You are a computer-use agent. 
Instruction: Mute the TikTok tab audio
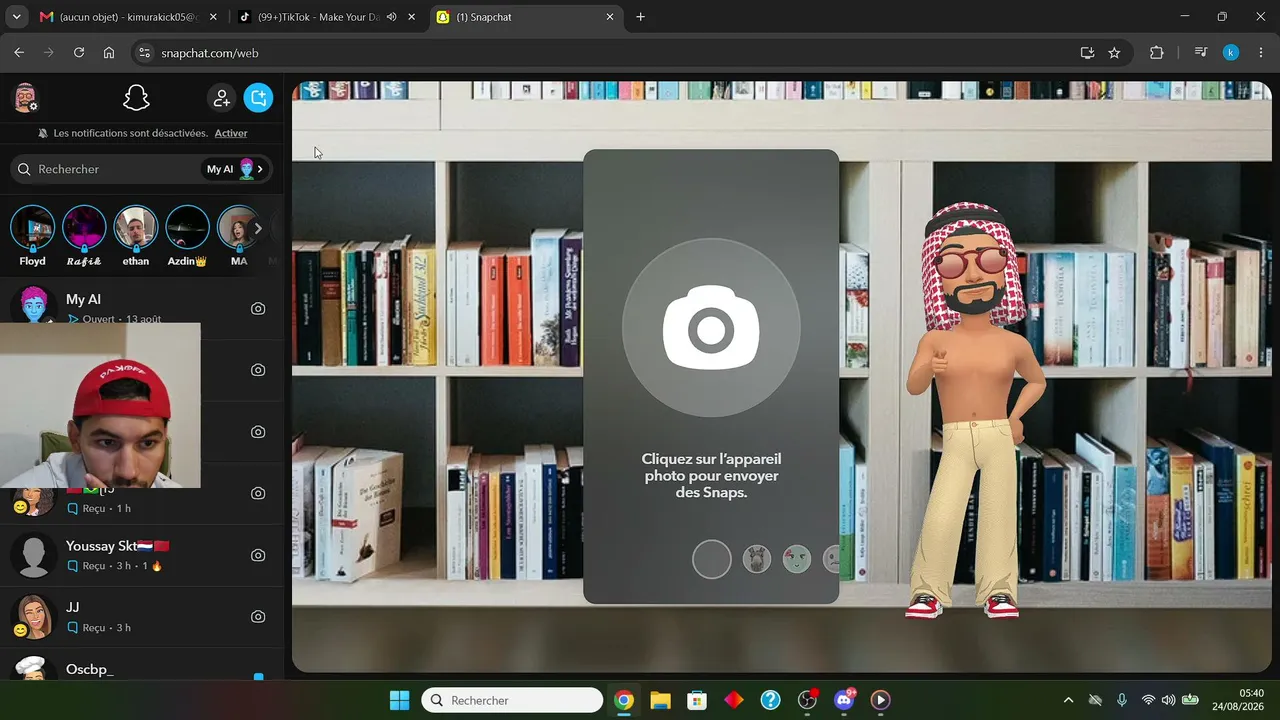coord(391,17)
